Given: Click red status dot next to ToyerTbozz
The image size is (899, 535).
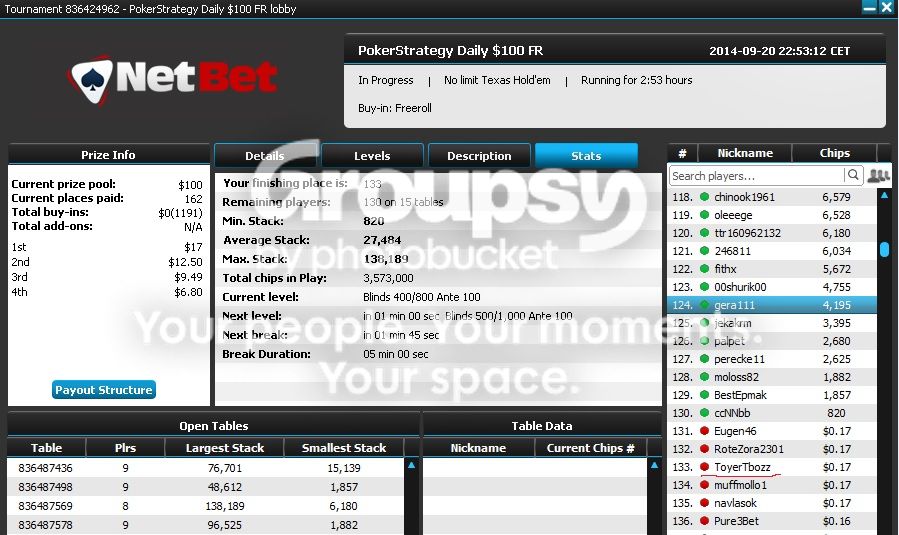Looking at the screenshot, I should click(705, 467).
